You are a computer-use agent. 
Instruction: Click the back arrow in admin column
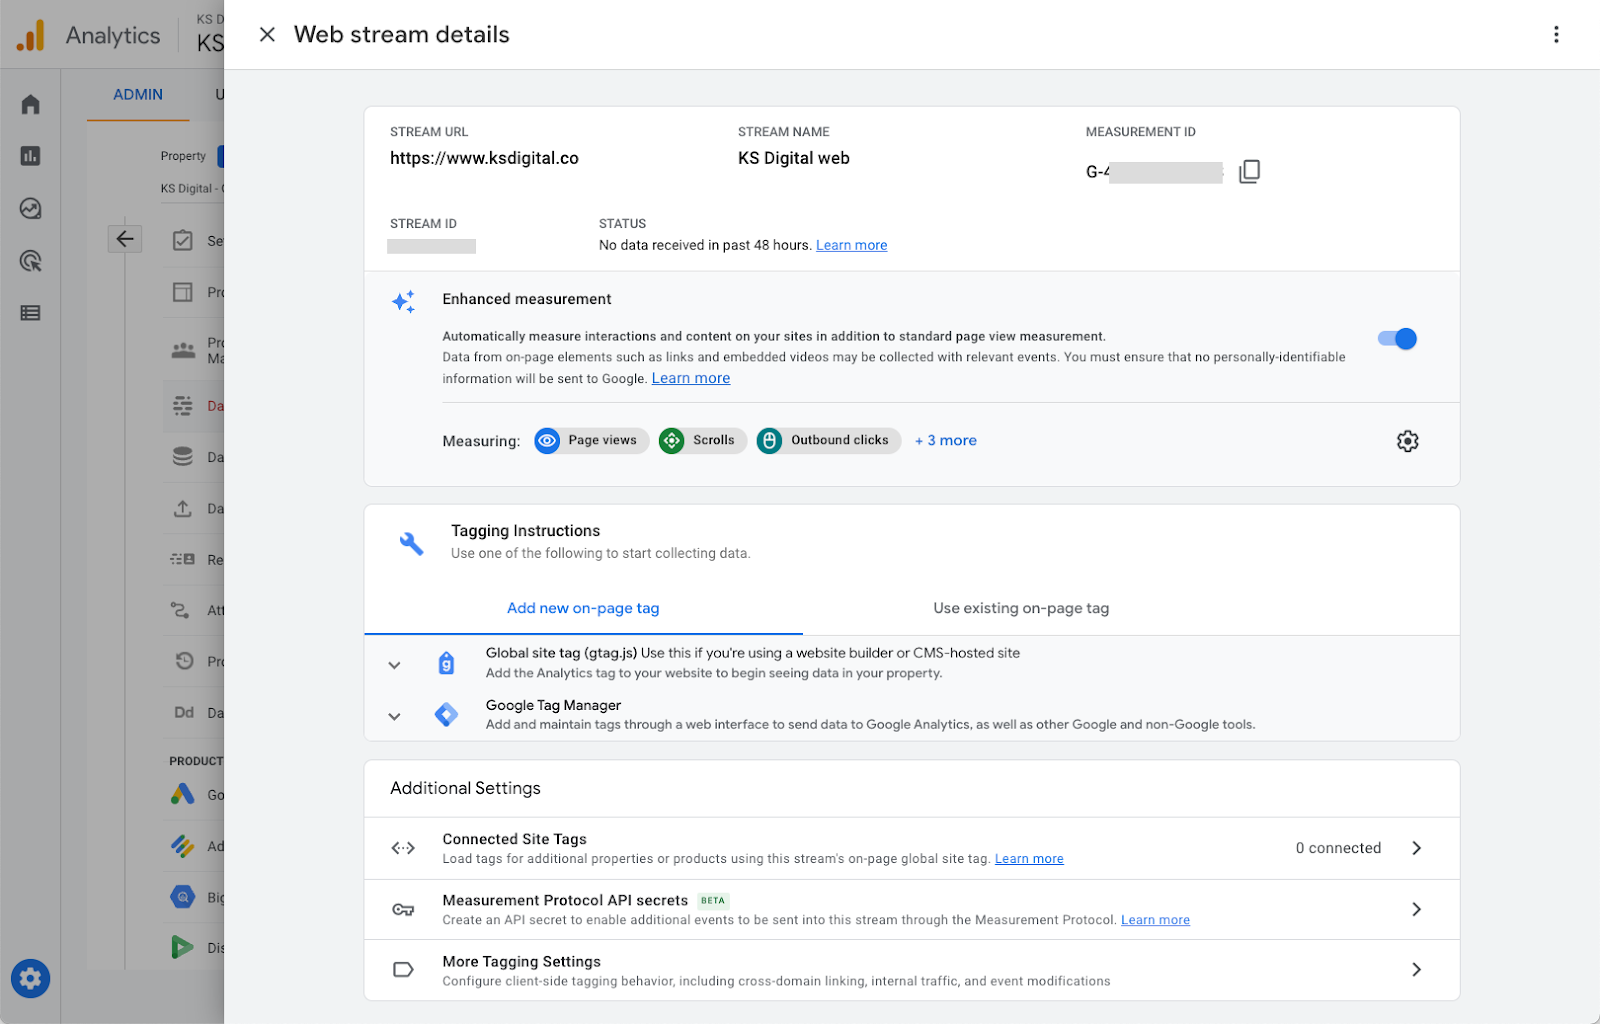point(125,239)
